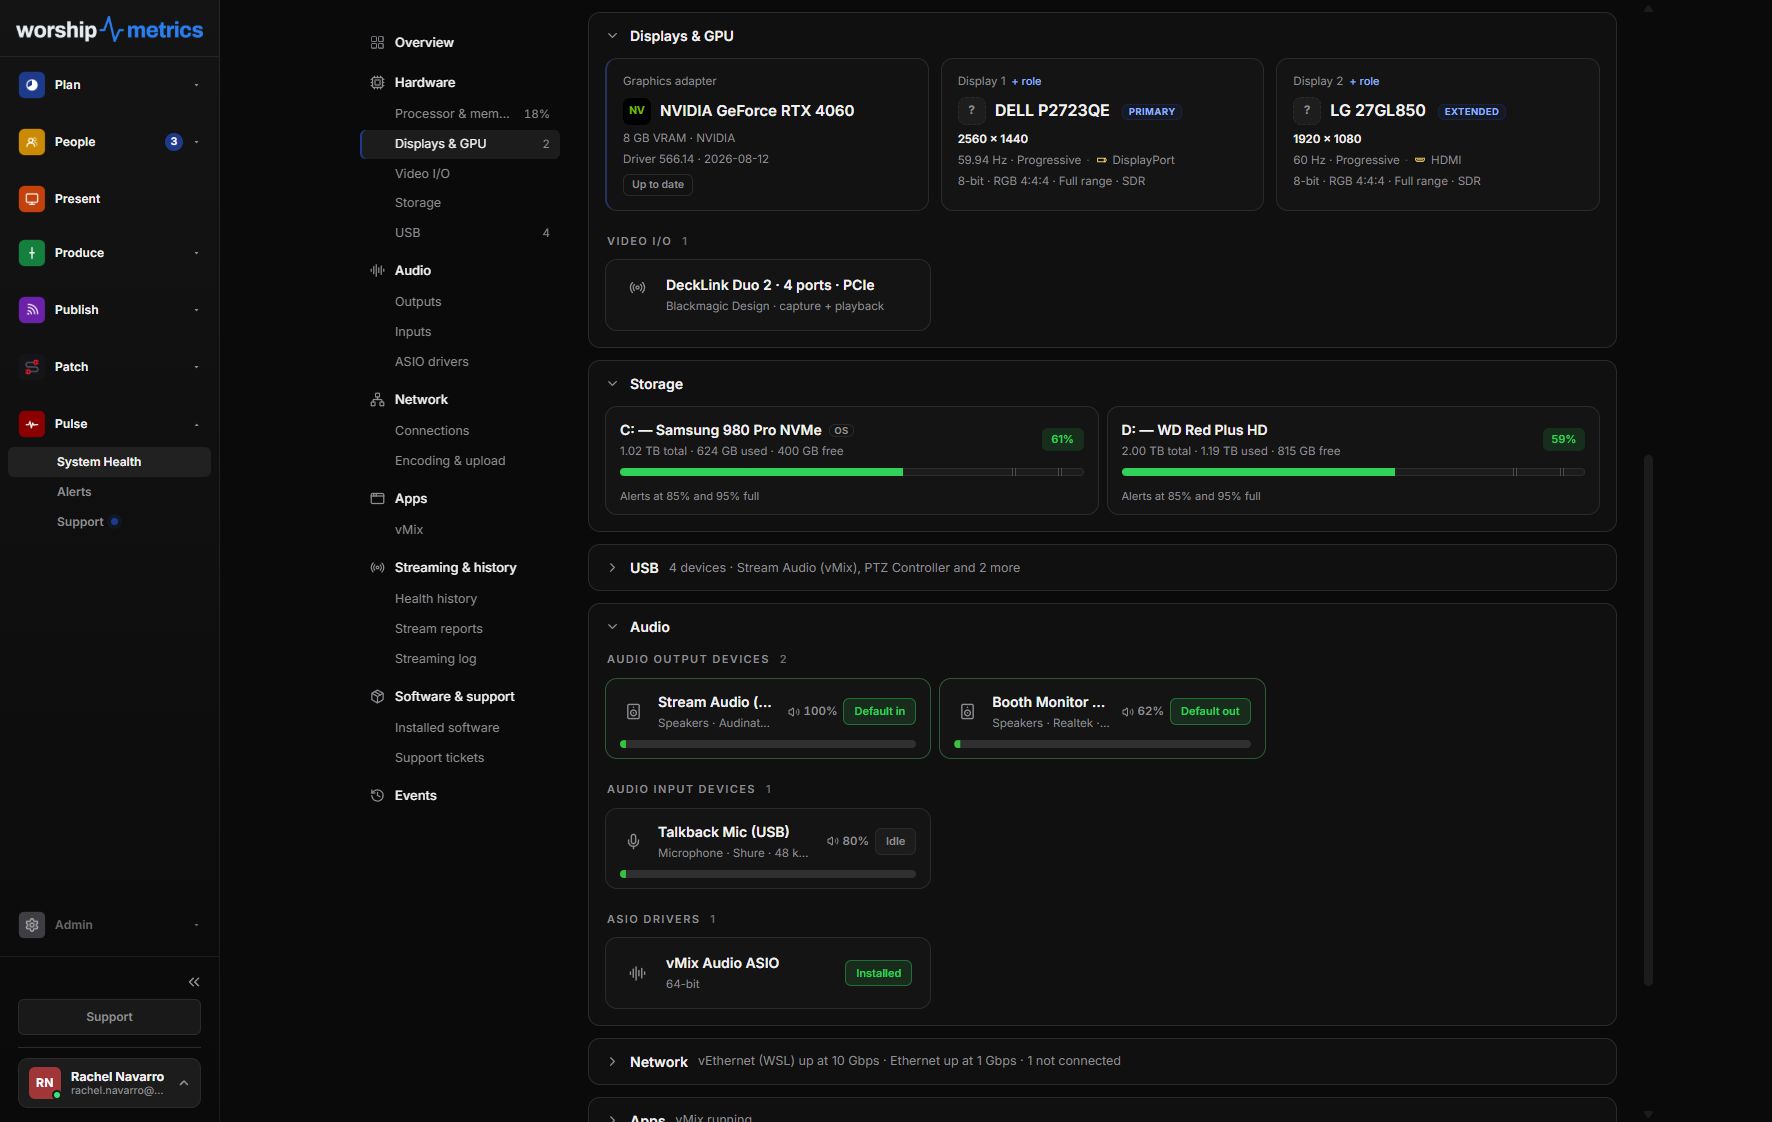Click Booth Monitor volume level bar
Viewport: 1772px width, 1122px height.
1102,744
